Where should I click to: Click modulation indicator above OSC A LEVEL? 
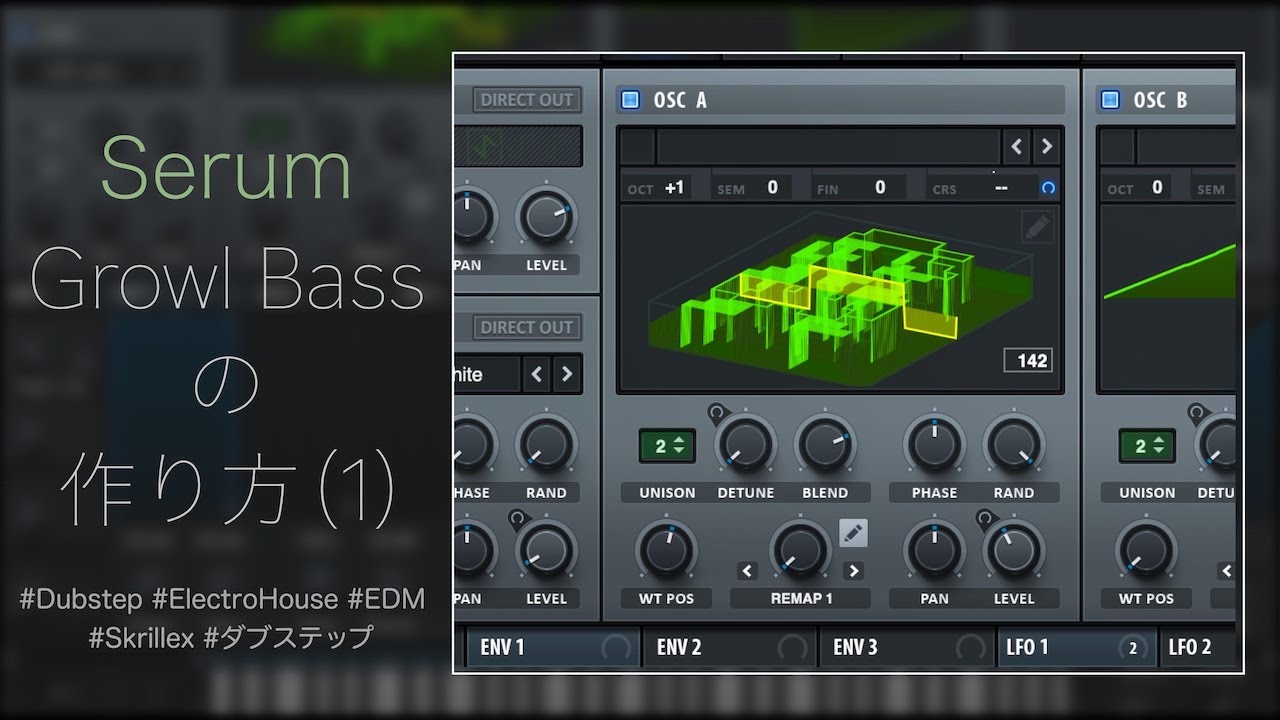pyautogui.click(x=984, y=518)
